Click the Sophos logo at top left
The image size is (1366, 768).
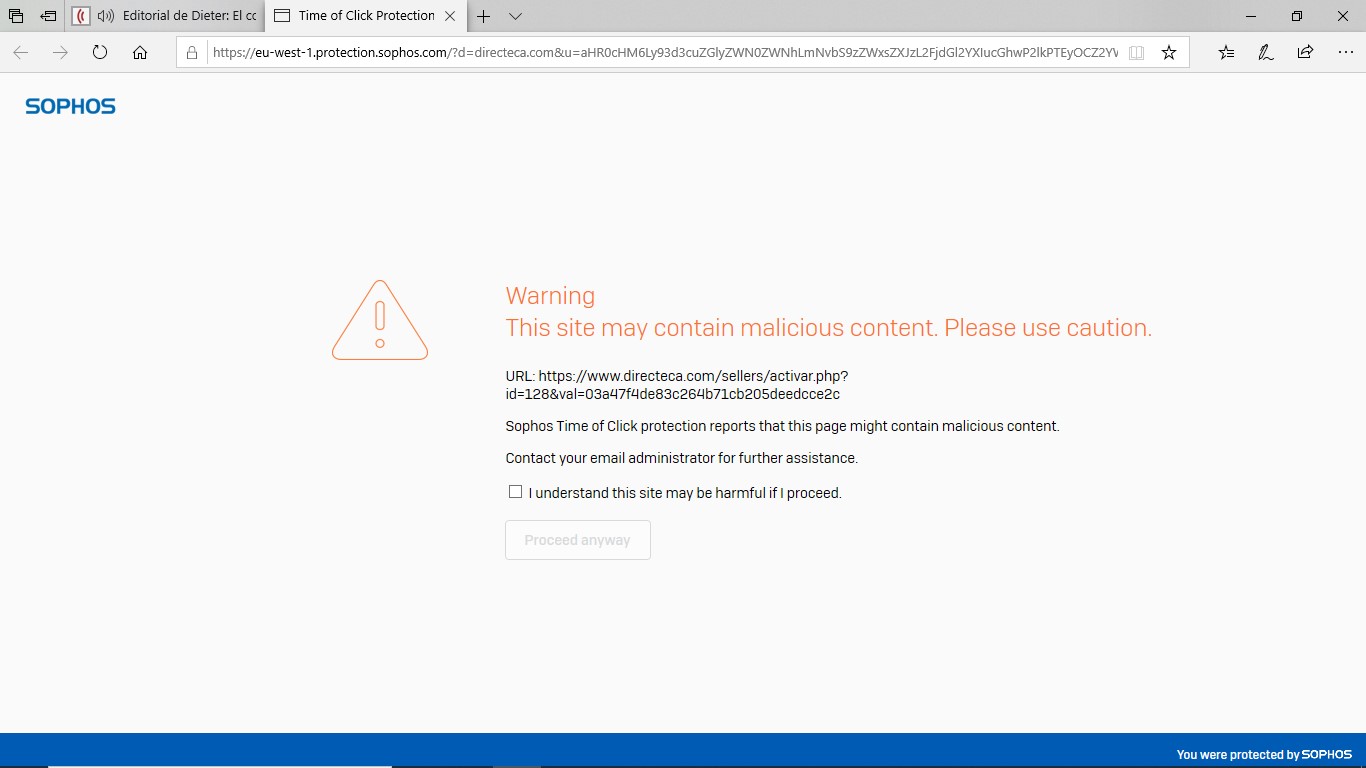point(70,106)
